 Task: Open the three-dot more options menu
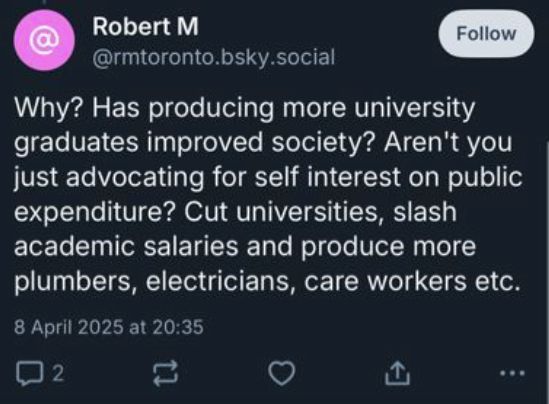point(512,373)
